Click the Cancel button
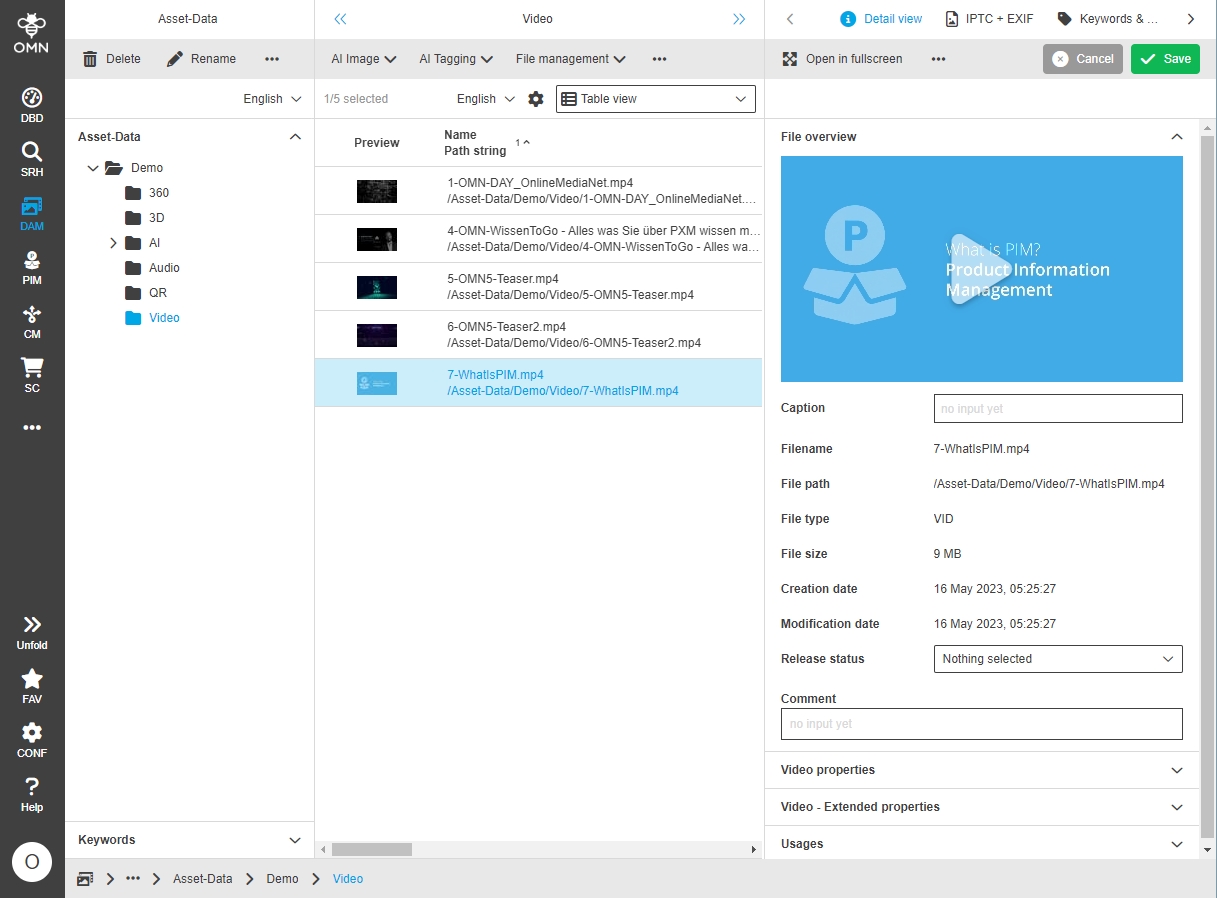This screenshot has height=898, width=1217. 1082,59
